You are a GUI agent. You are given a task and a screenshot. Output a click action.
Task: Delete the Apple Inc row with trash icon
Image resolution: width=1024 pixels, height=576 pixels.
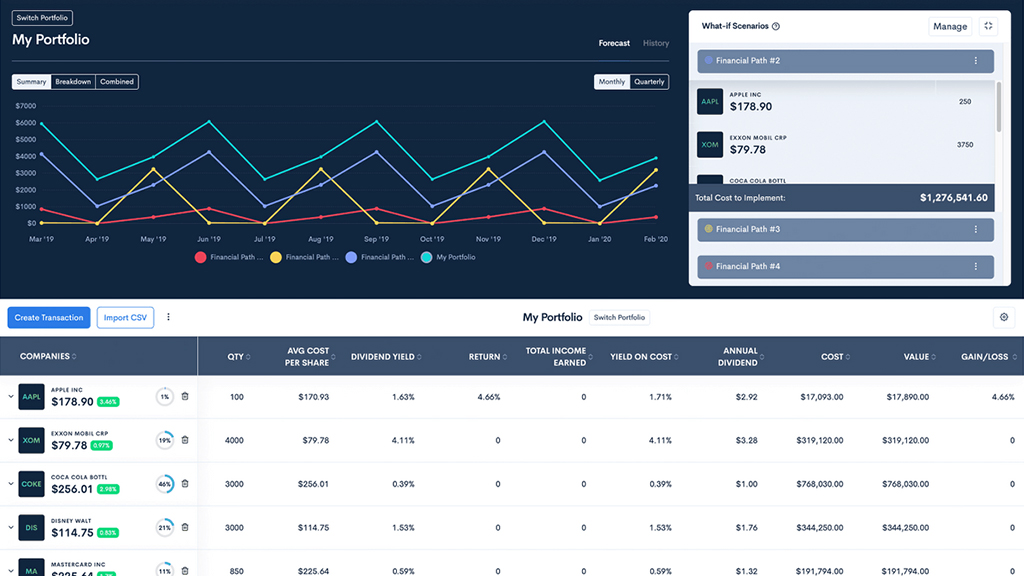[x=185, y=397]
